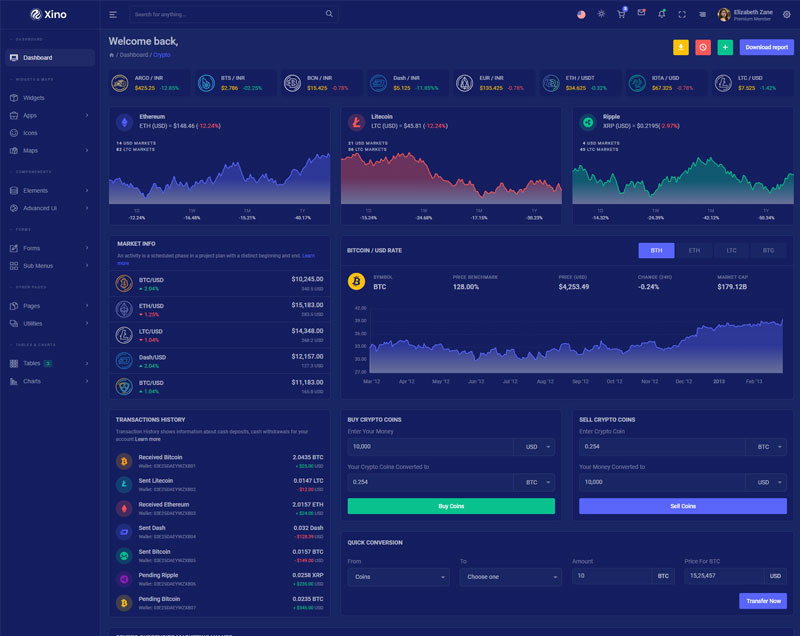The image size is (800, 636).
Task: Select the LTC tab in Bitcoin/USD Rate
Action: (x=731, y=251)
